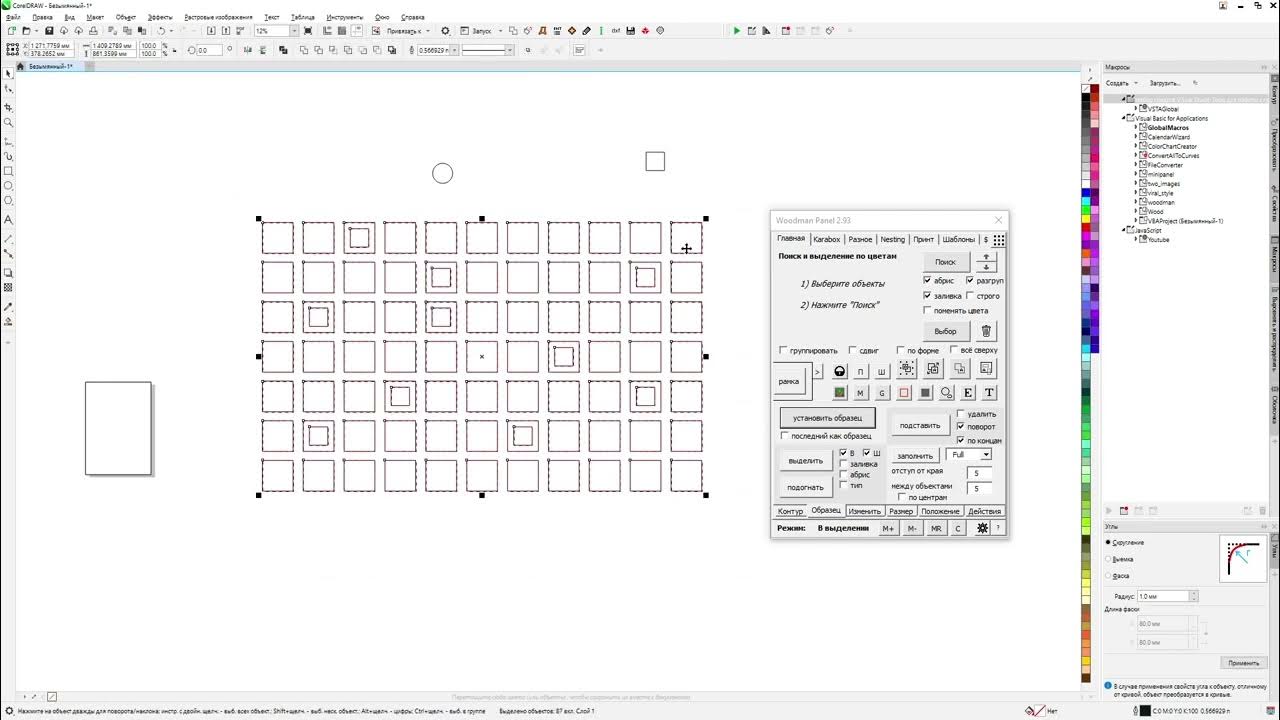Select the Pick tool in the toolbox

pyautogui.click(x=9, y=74)
